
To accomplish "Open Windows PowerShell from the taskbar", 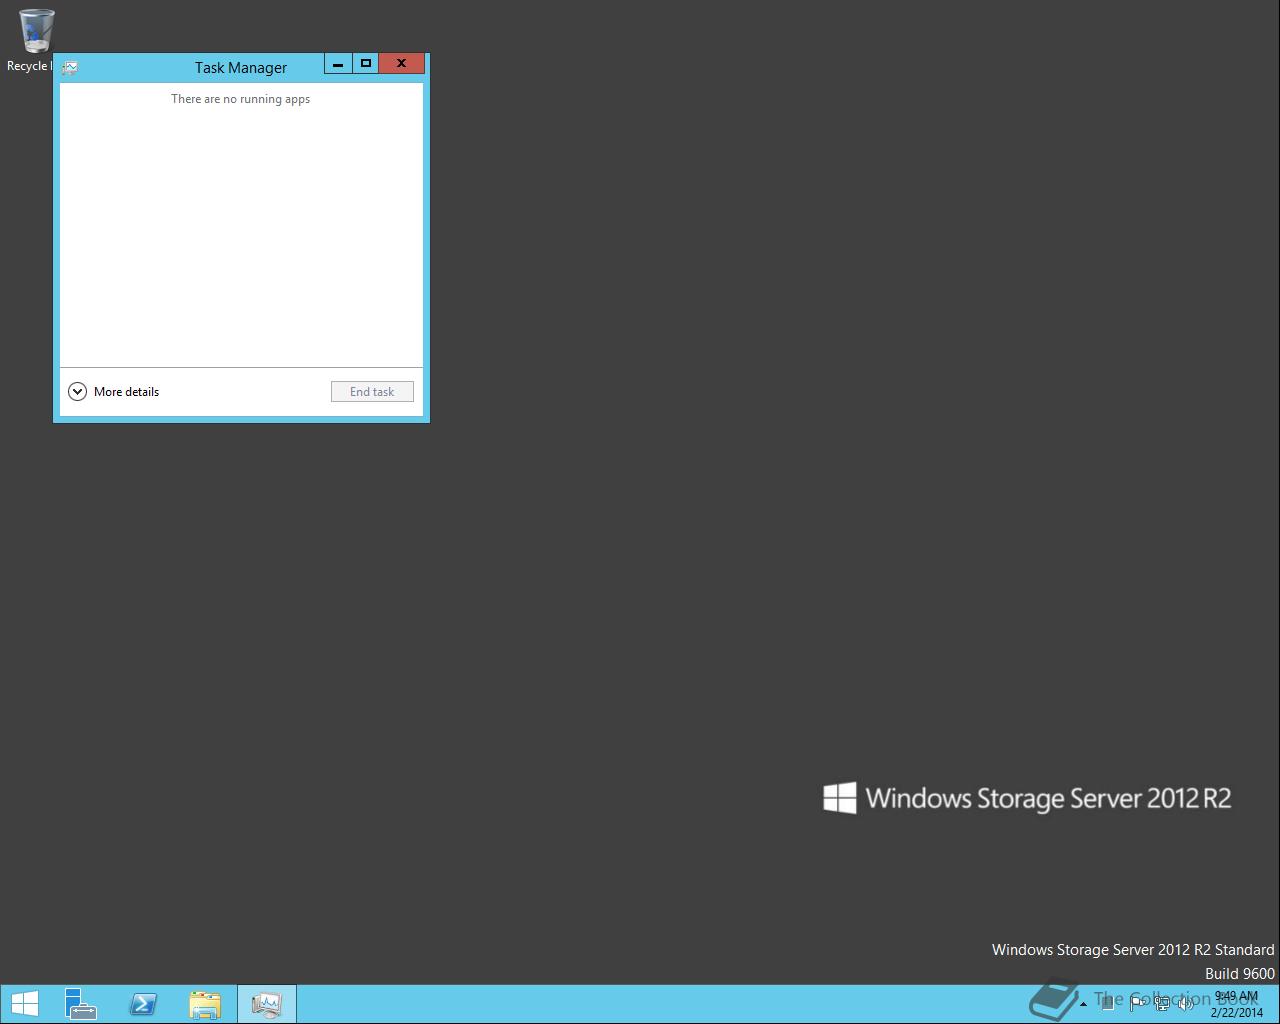I will tap(143, 1004).
